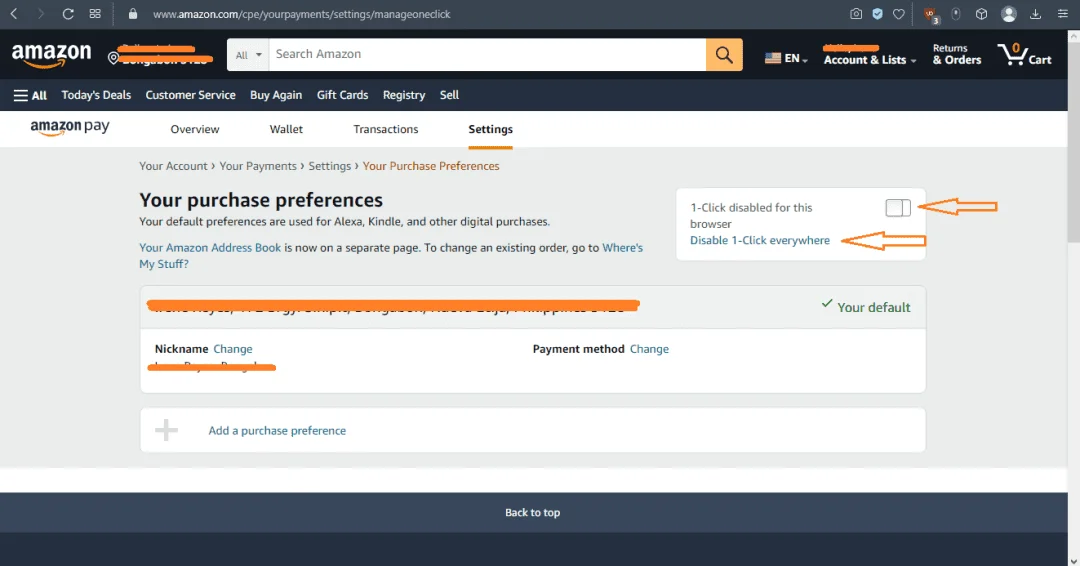Switch to the Wallet tab
1080x566 pixels.
[x=286, y=129]
